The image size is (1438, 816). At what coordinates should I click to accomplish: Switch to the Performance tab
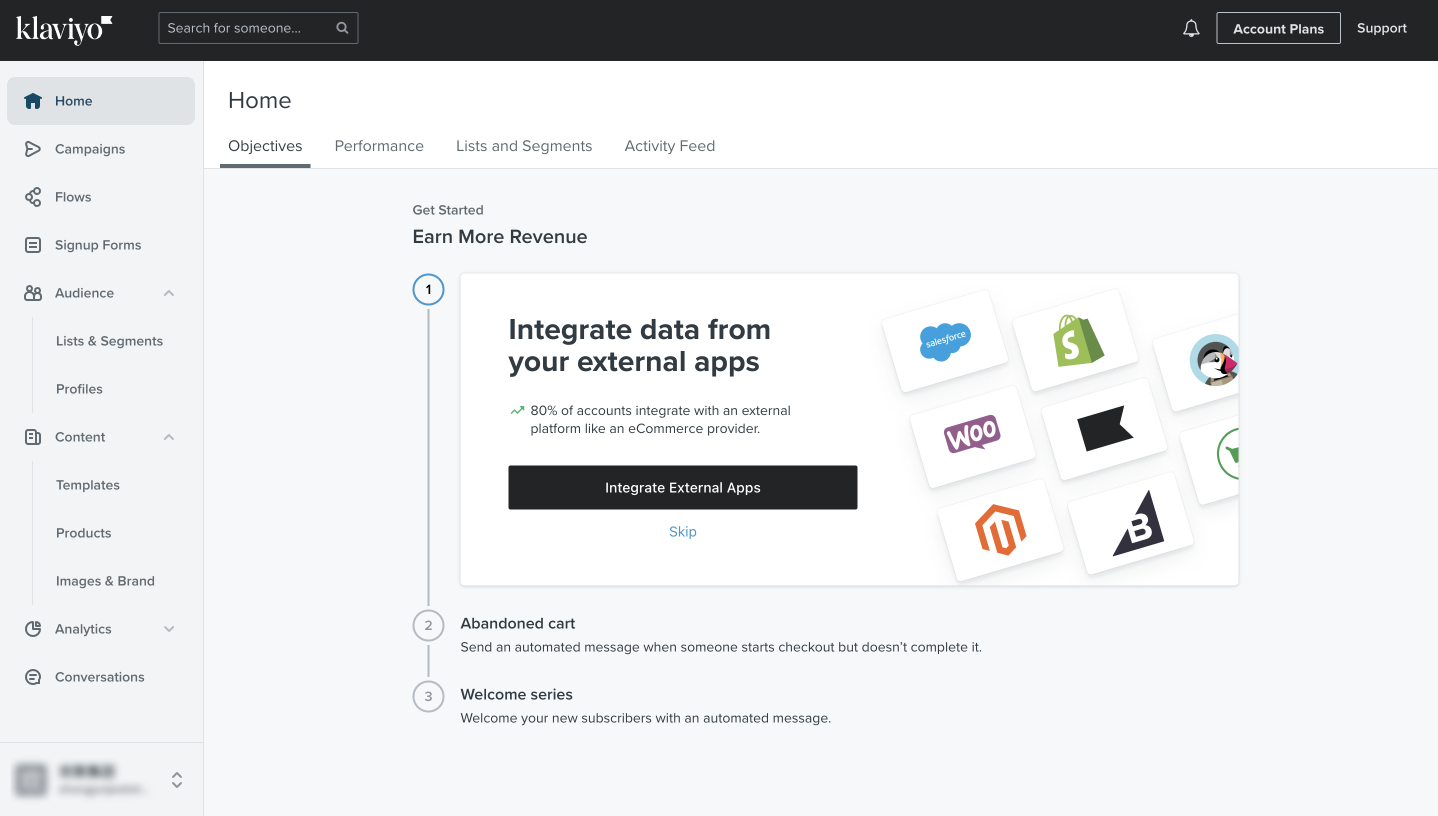click(x=379, y=146)
